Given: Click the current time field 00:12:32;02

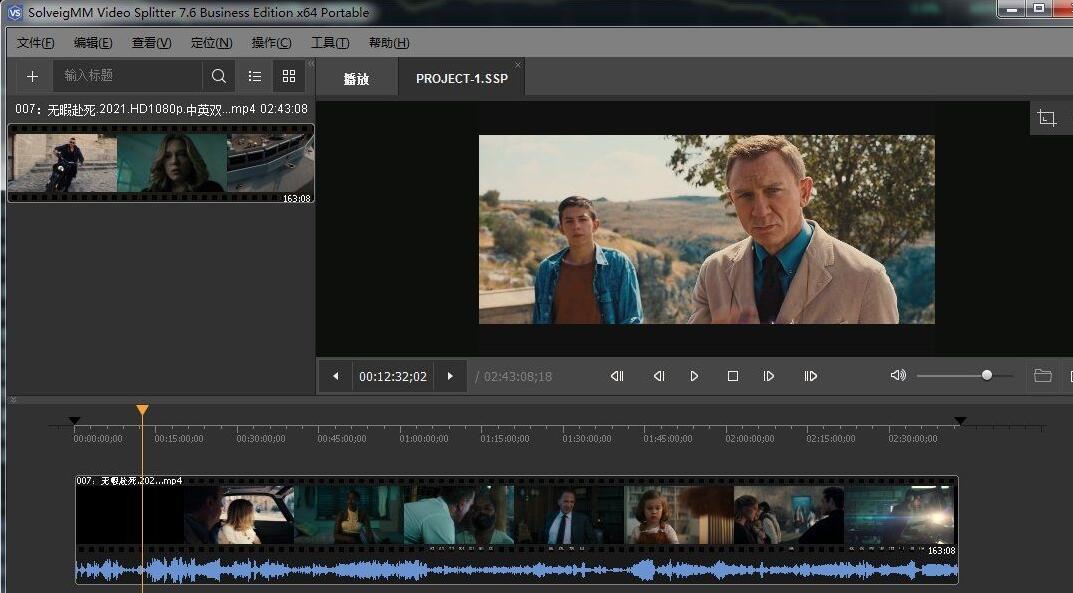Looking at the screenshot, I should click(393, 376).
